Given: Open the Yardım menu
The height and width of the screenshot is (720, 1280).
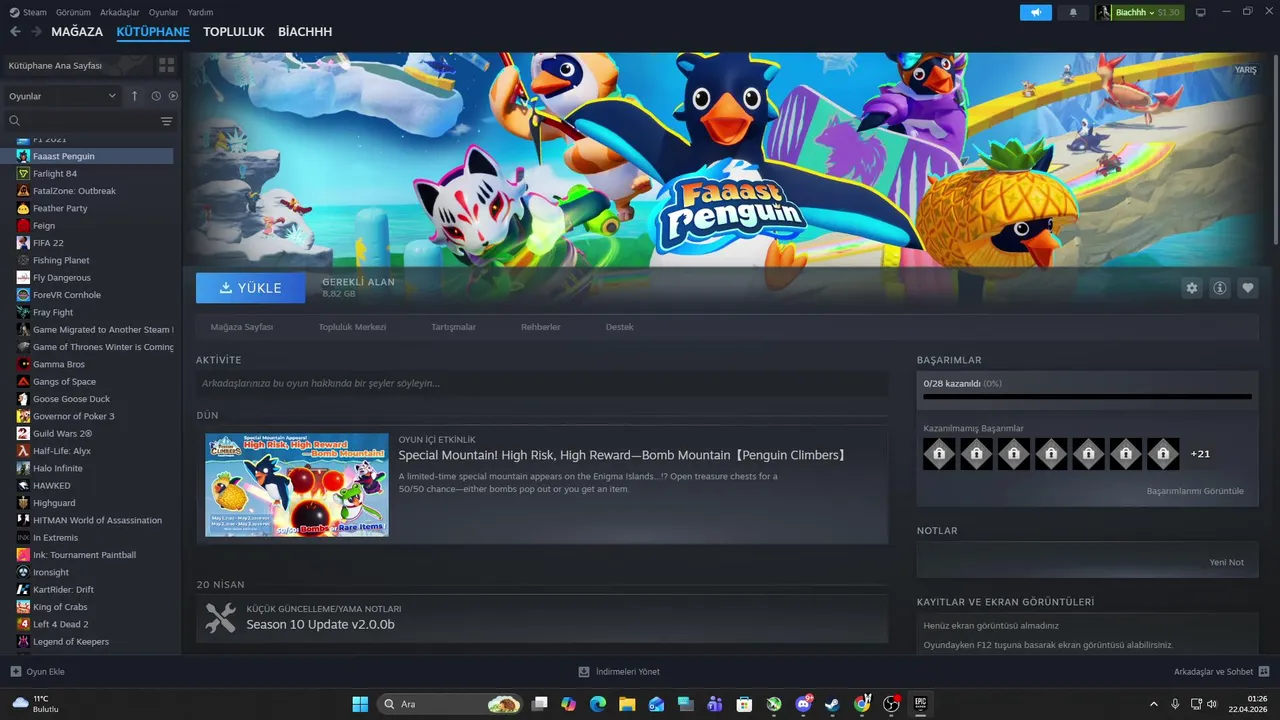Looking at the screenshot, I should pos(200,12).
